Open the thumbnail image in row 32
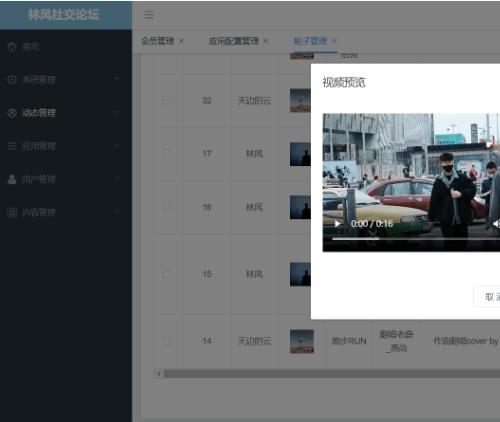The image size is (500, 422). [300, 100]
